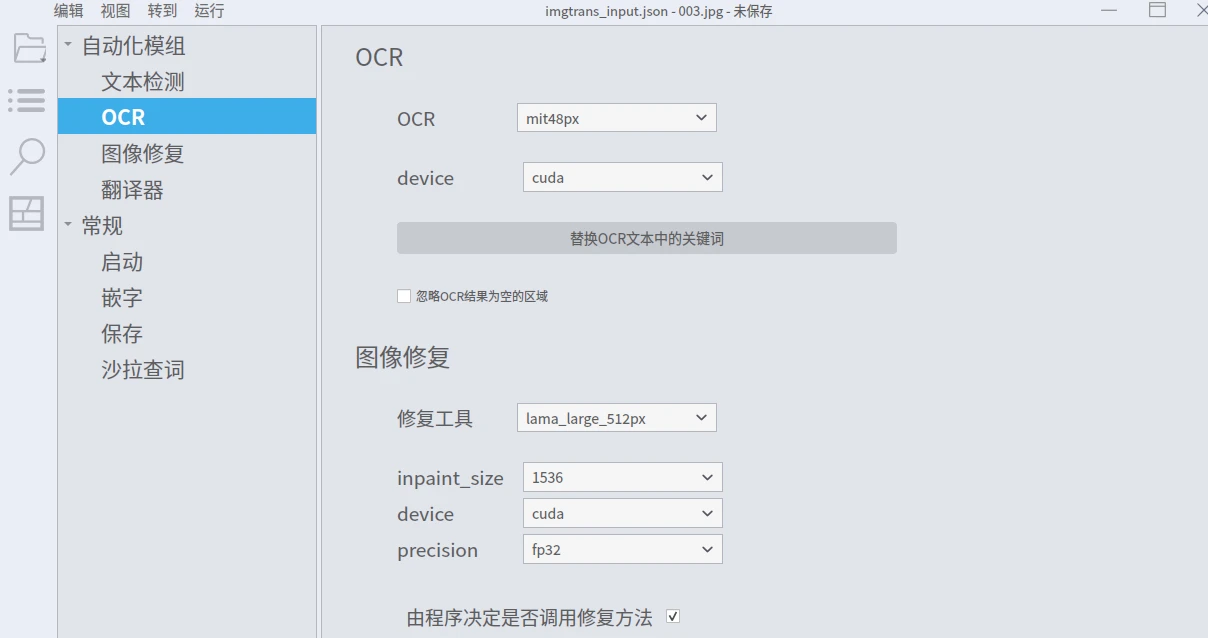This screenshot has width=1208, height=638.
Task: Select 沙拉查词 in the sidebar list
Action: (143, 370)
